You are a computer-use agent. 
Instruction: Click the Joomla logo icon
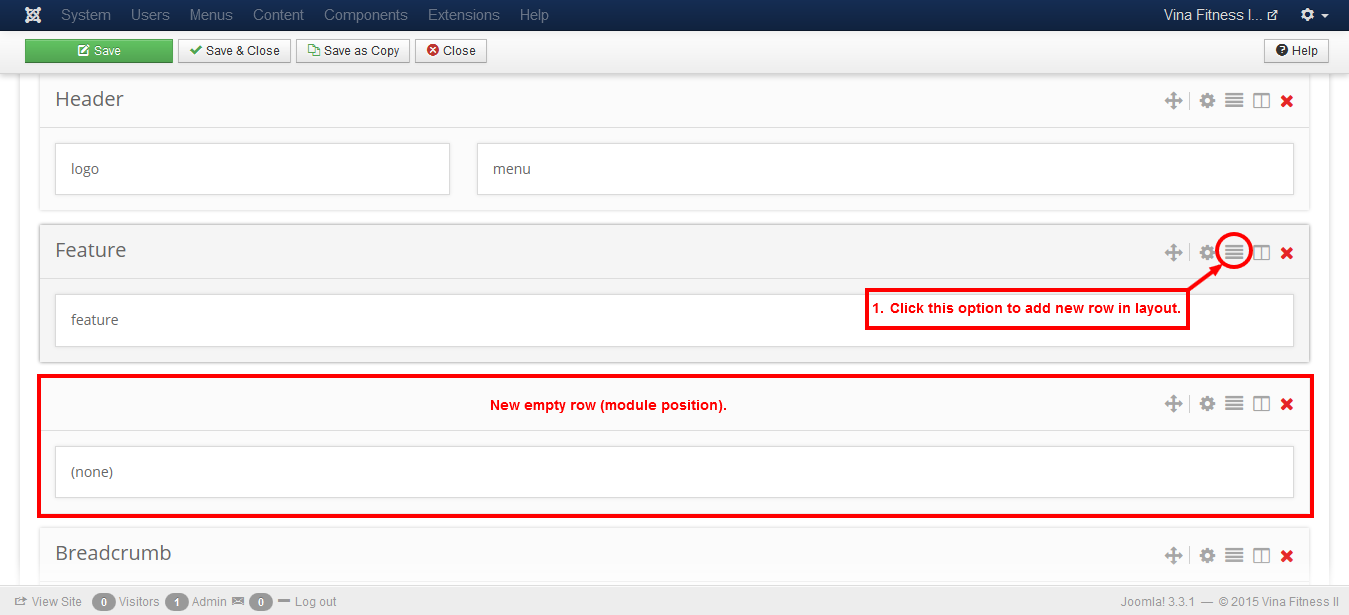pyautogui.click(x=33, y=15)
